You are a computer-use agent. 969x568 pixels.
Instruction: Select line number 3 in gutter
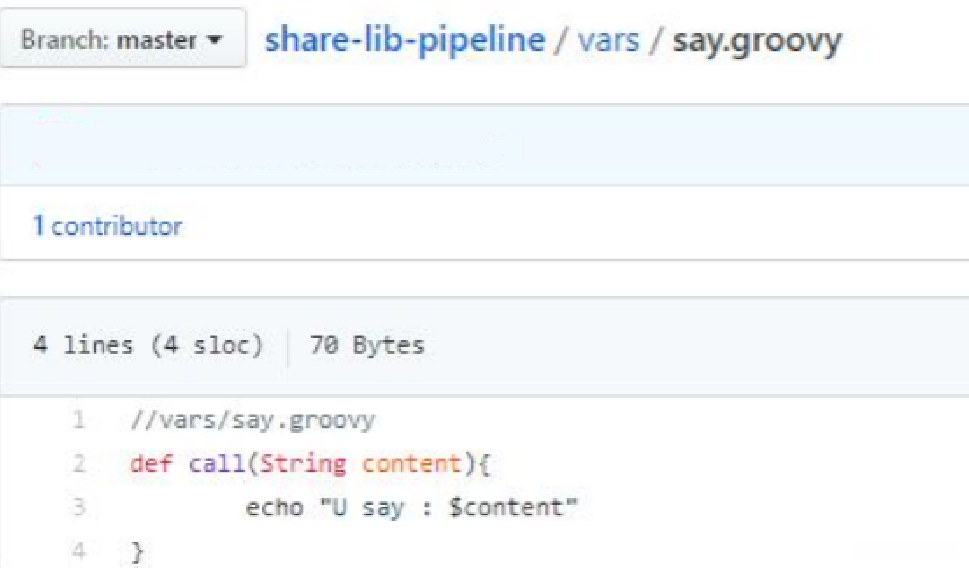click(x=77, y=508)
